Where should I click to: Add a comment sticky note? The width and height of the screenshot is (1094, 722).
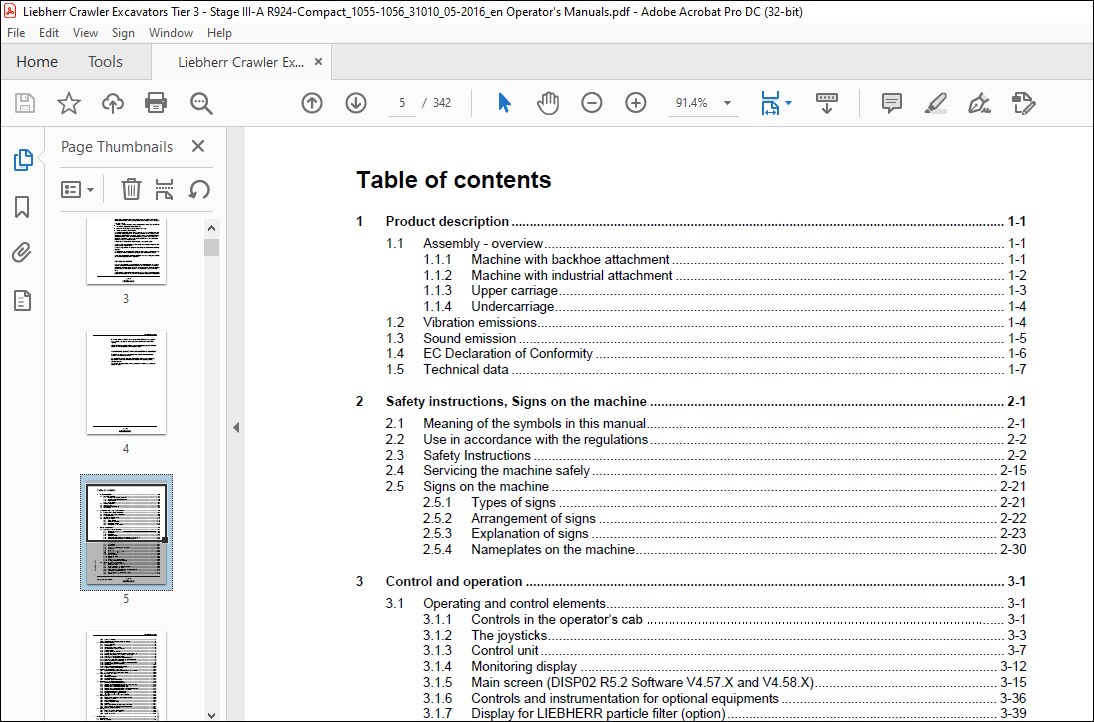[892, 103]
